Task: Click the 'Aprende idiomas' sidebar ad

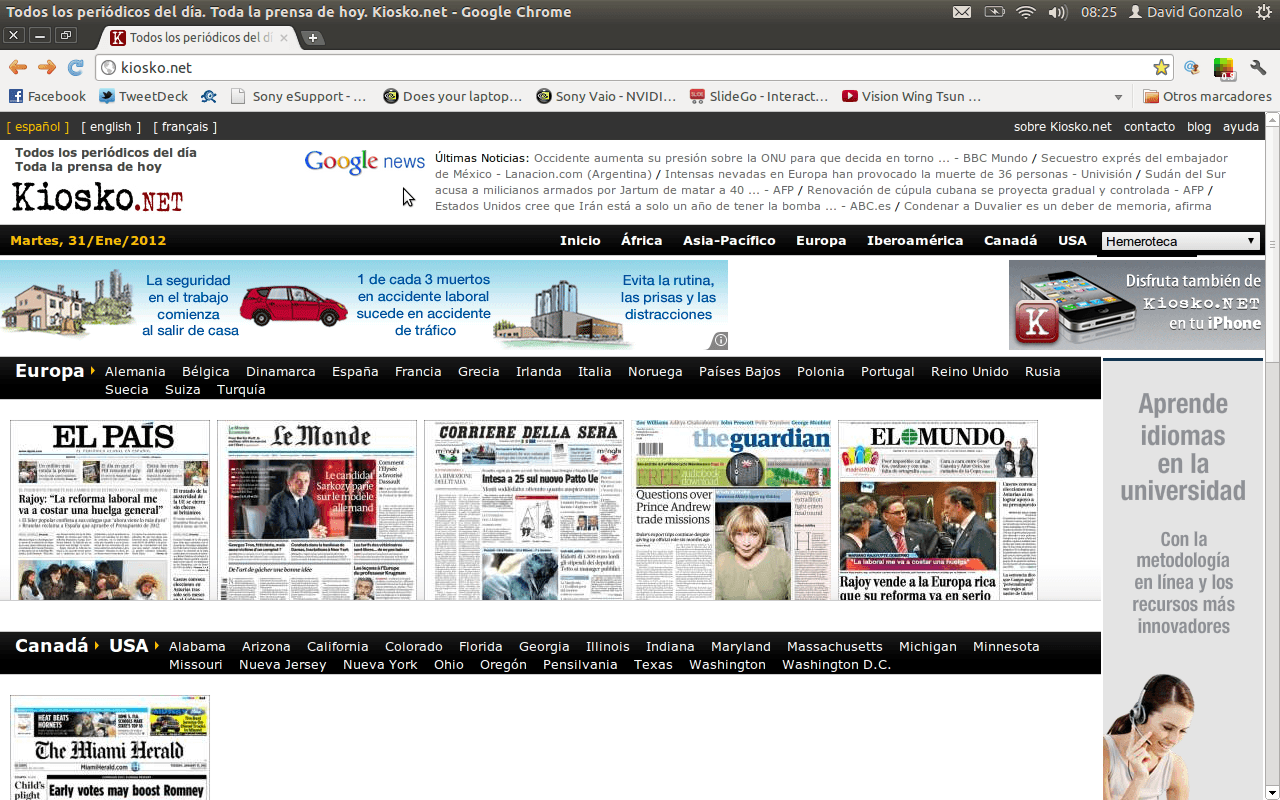Action: coord(1183,580)
